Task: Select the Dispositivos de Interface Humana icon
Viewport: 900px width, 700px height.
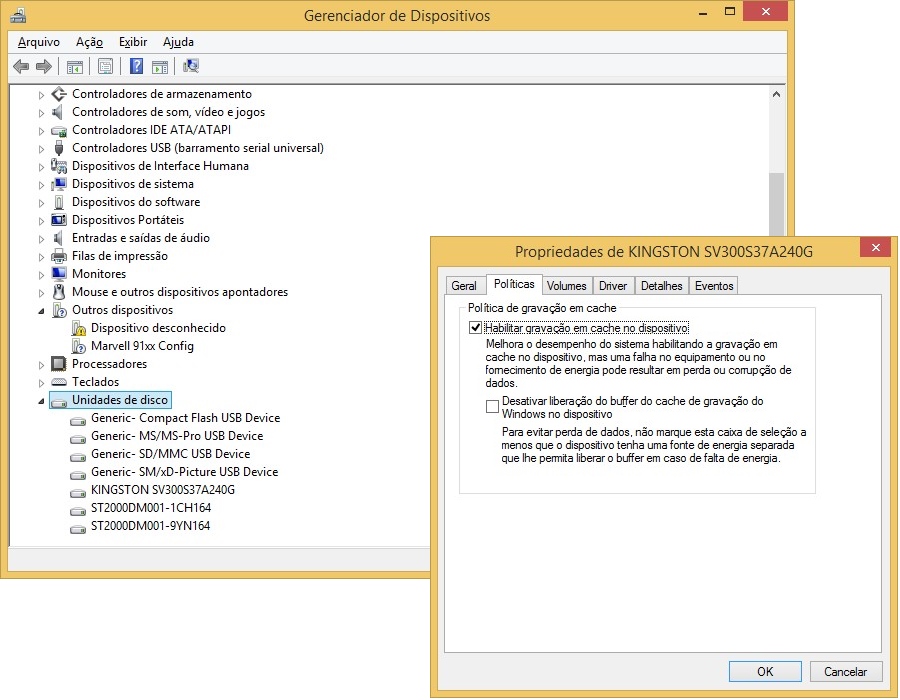Action: click(59, 166)
